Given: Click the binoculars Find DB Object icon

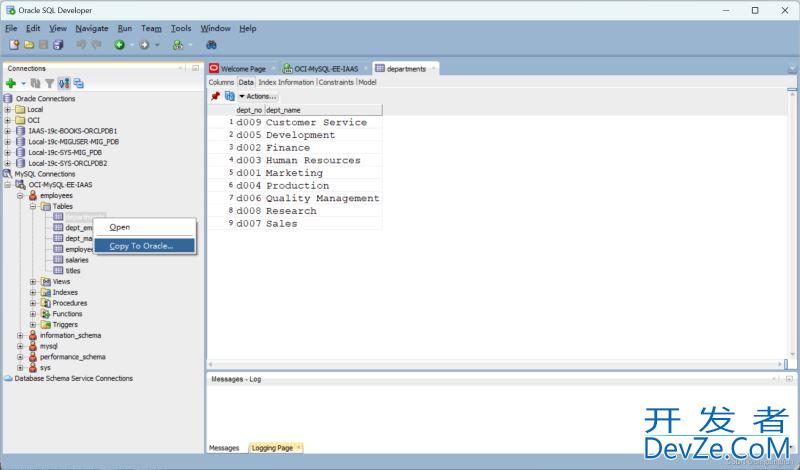Looking at the screenshot, I should coord(211,45).
